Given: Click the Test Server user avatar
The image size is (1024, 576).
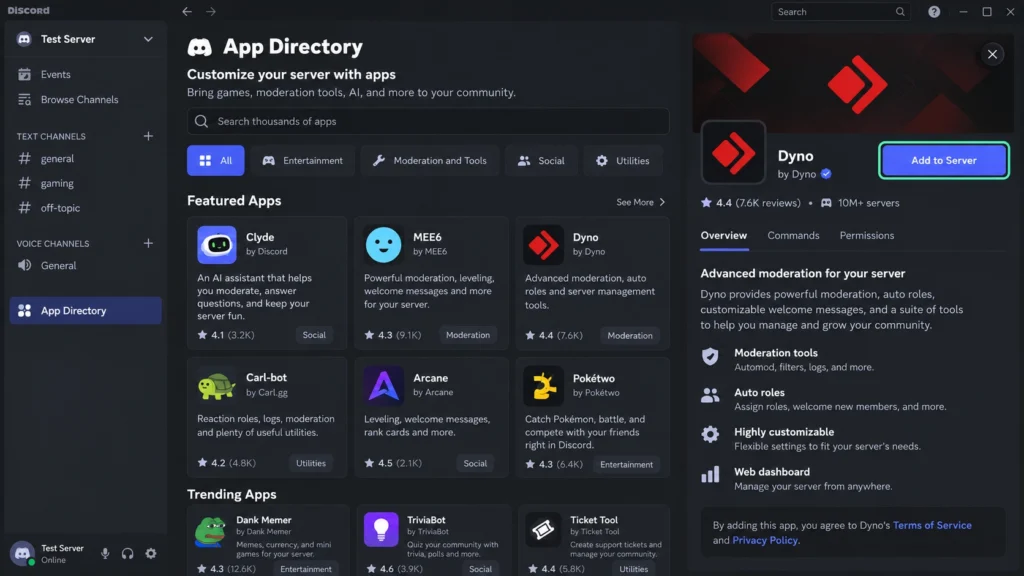Looking at the screenshot, I should [22, 553].
